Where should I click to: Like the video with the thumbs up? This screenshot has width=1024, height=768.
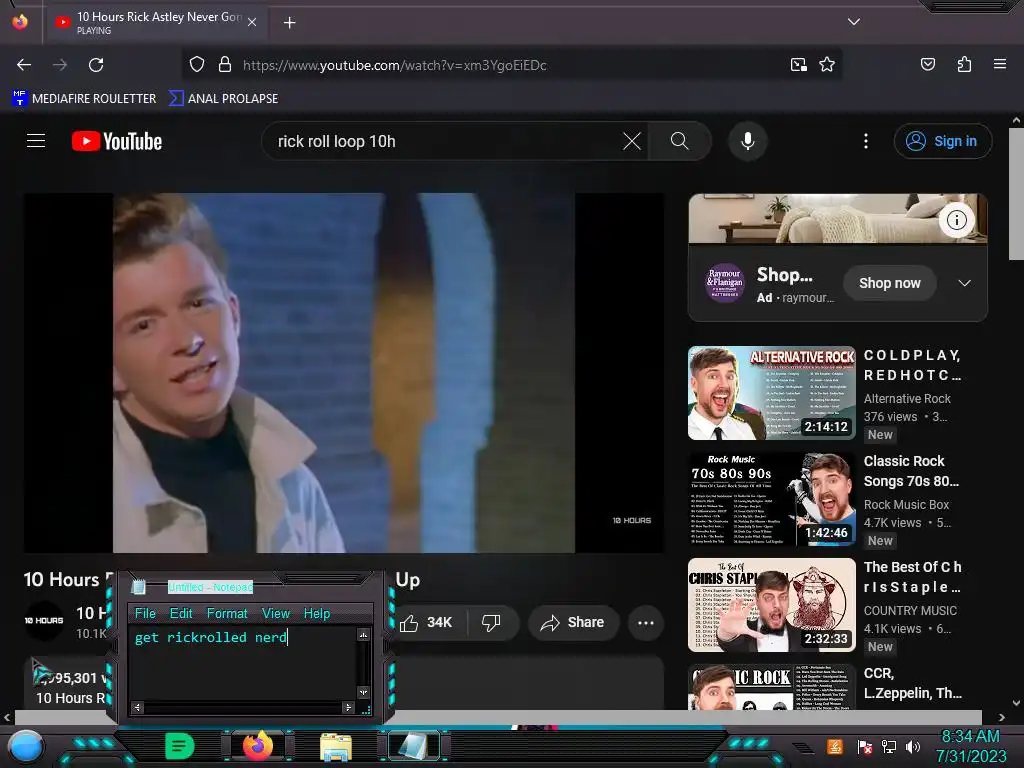click(426, 622)
